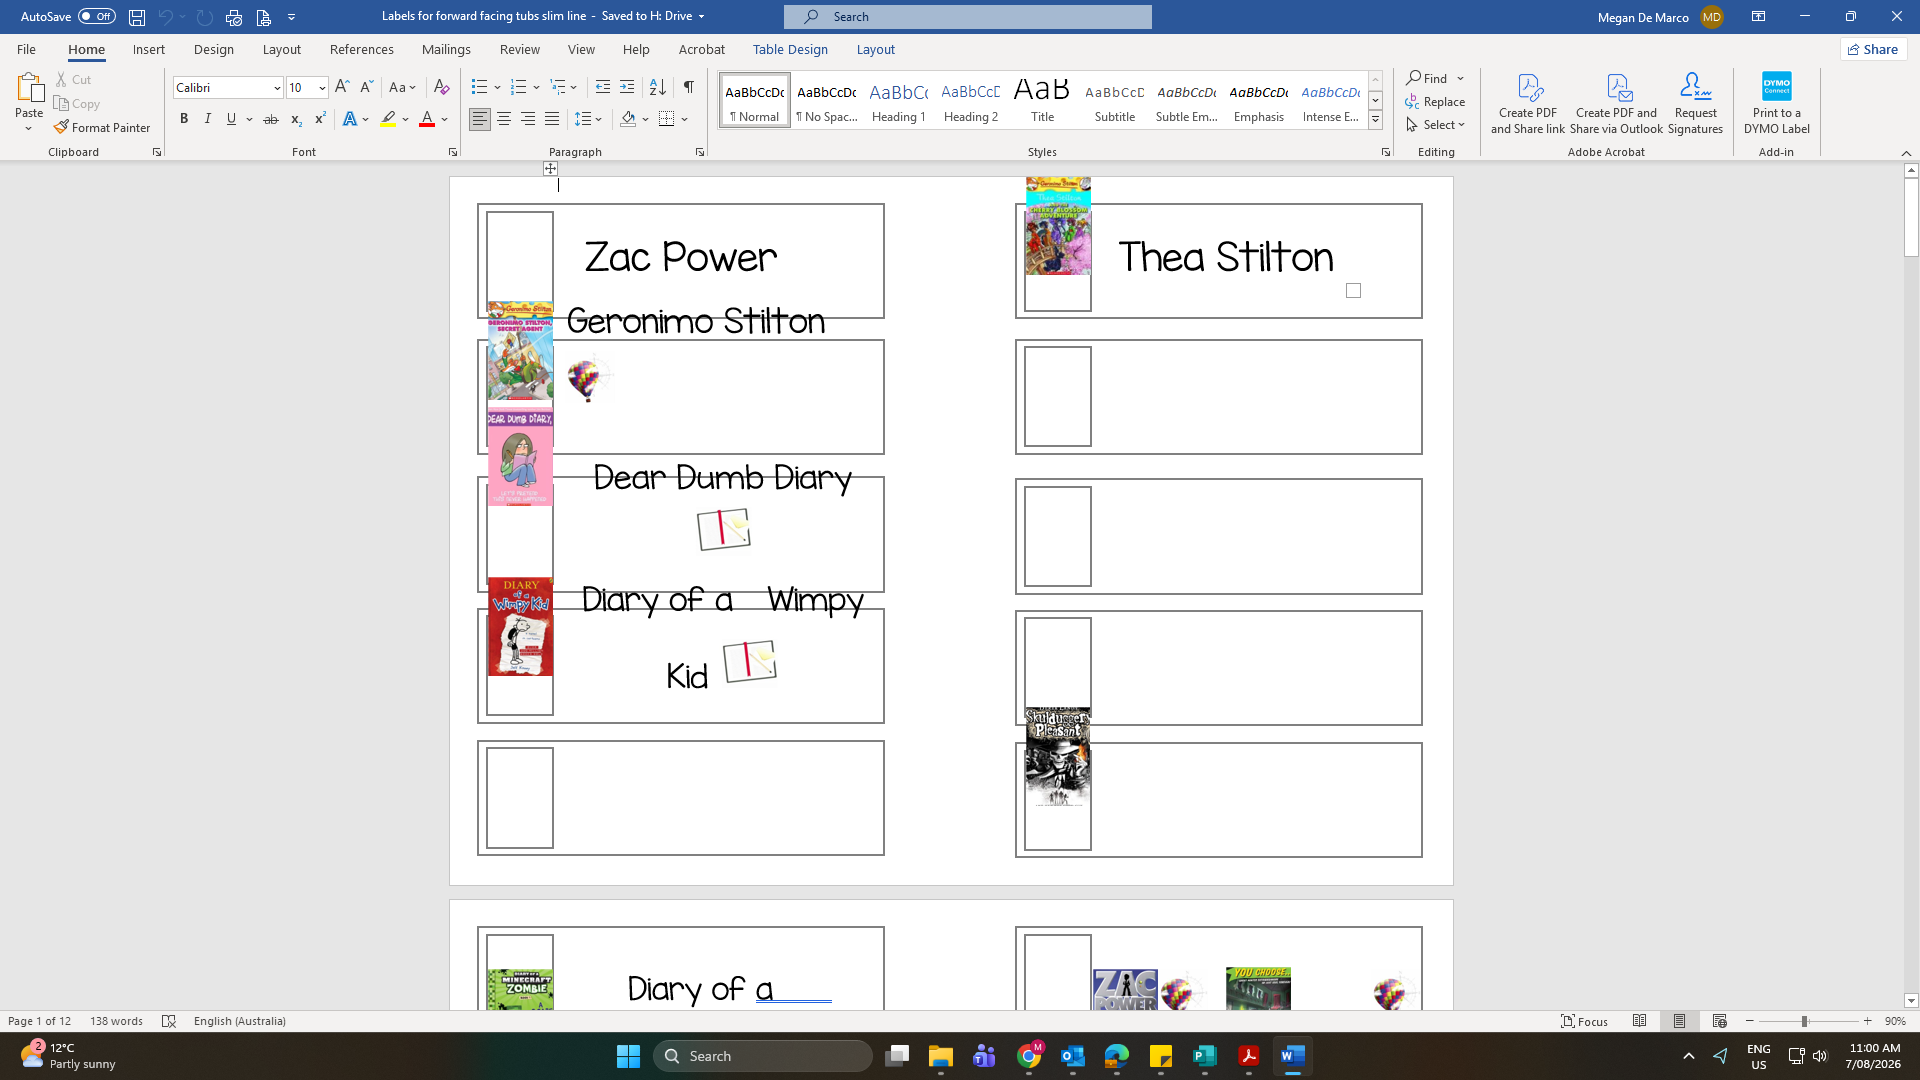Increase font size with Grow Font
1920x1080 pixels.
coord(342,87)
